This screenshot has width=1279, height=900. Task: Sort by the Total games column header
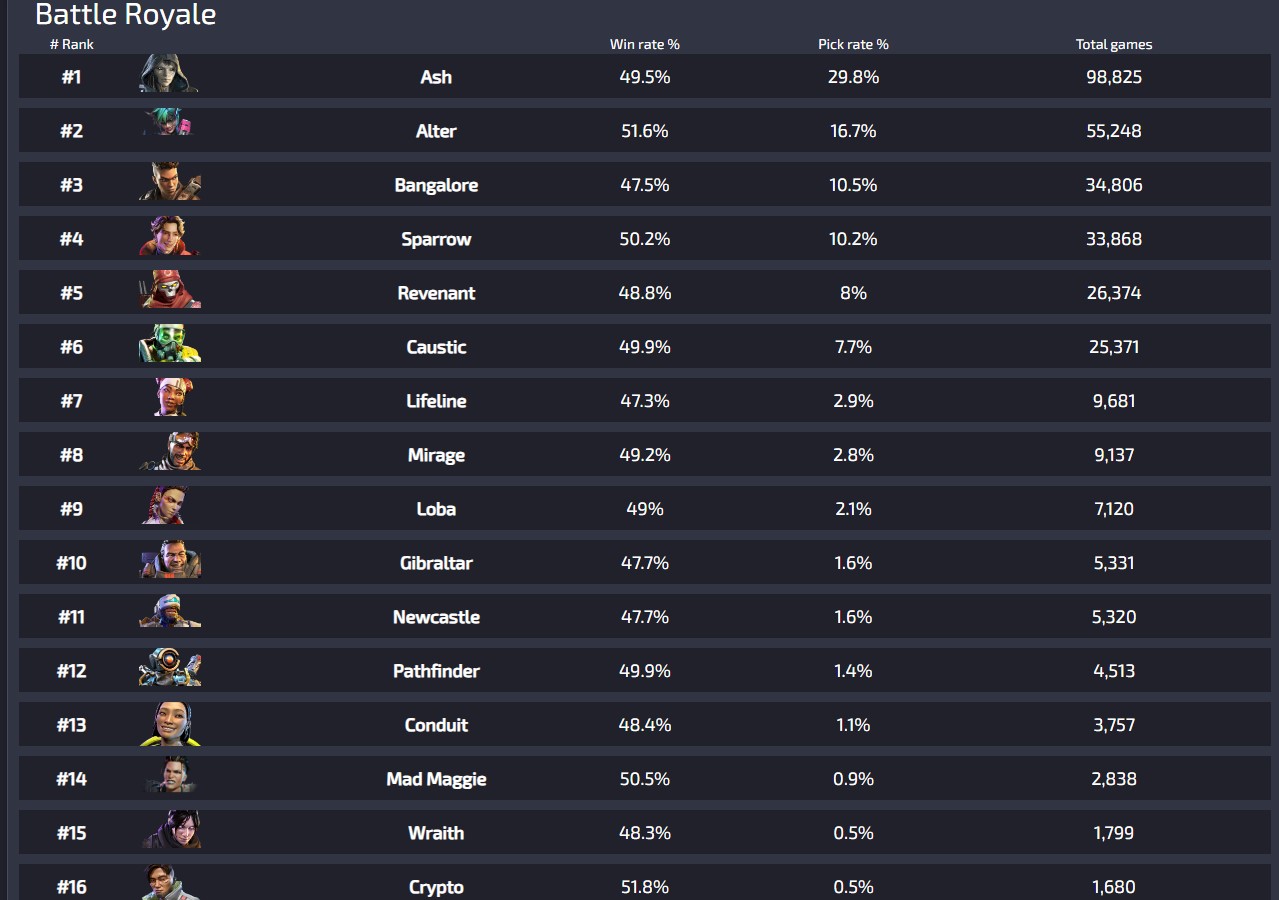(x=1114, y=44)
